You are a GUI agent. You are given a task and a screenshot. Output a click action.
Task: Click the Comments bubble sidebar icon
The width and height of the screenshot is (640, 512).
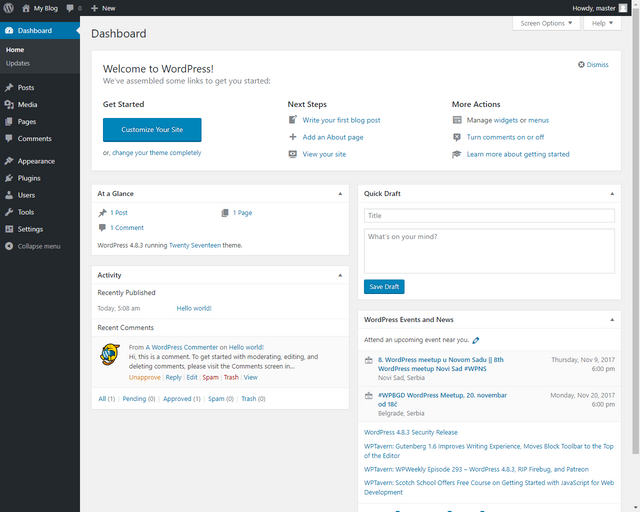(9, 138)
